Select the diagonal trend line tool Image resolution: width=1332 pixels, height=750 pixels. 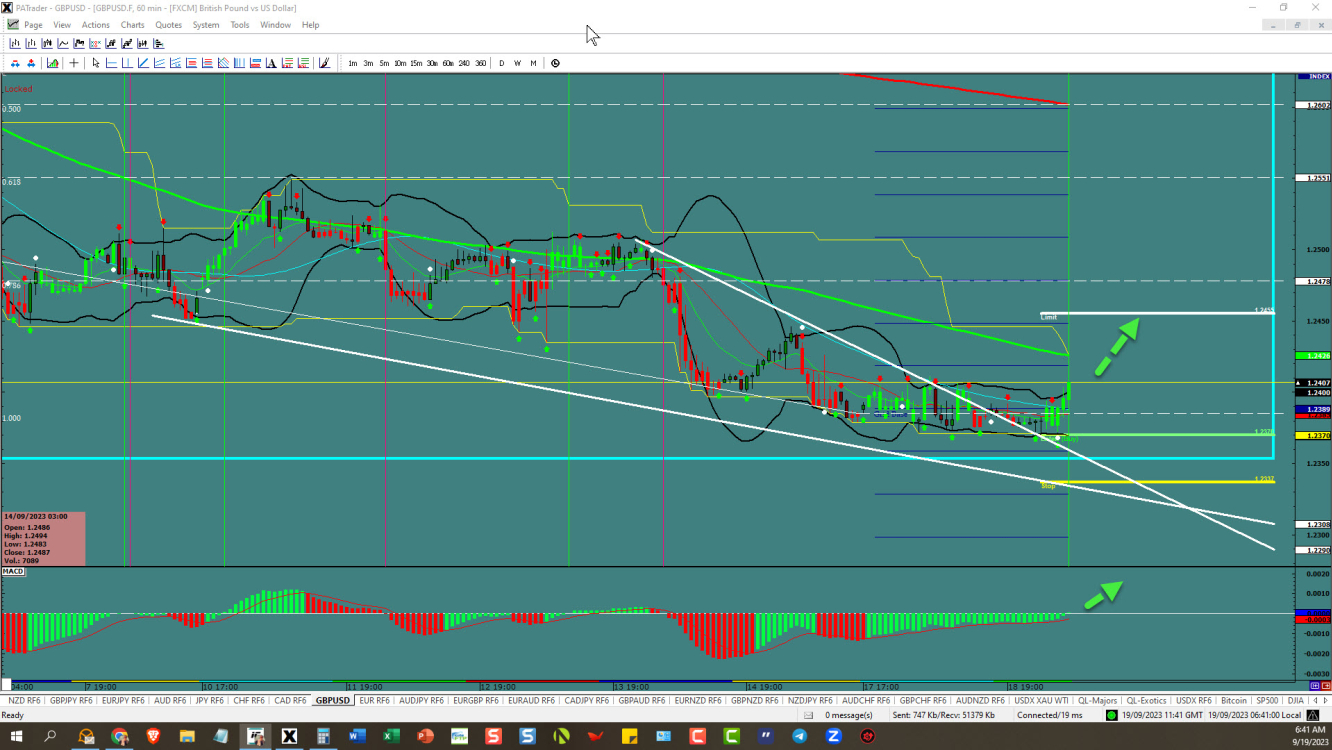143,63
